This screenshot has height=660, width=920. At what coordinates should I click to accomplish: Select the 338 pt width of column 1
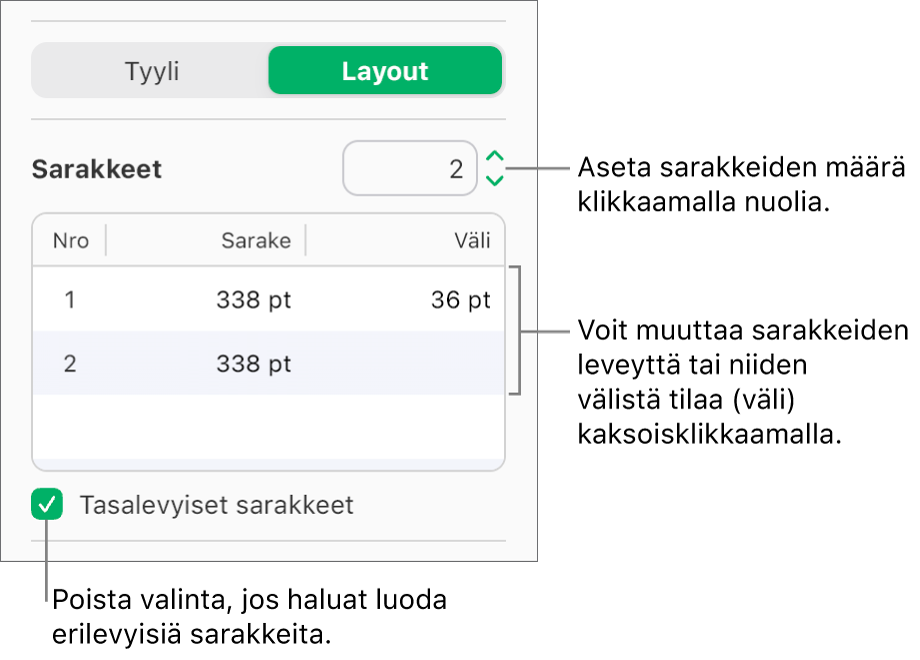tap(253, 299)
